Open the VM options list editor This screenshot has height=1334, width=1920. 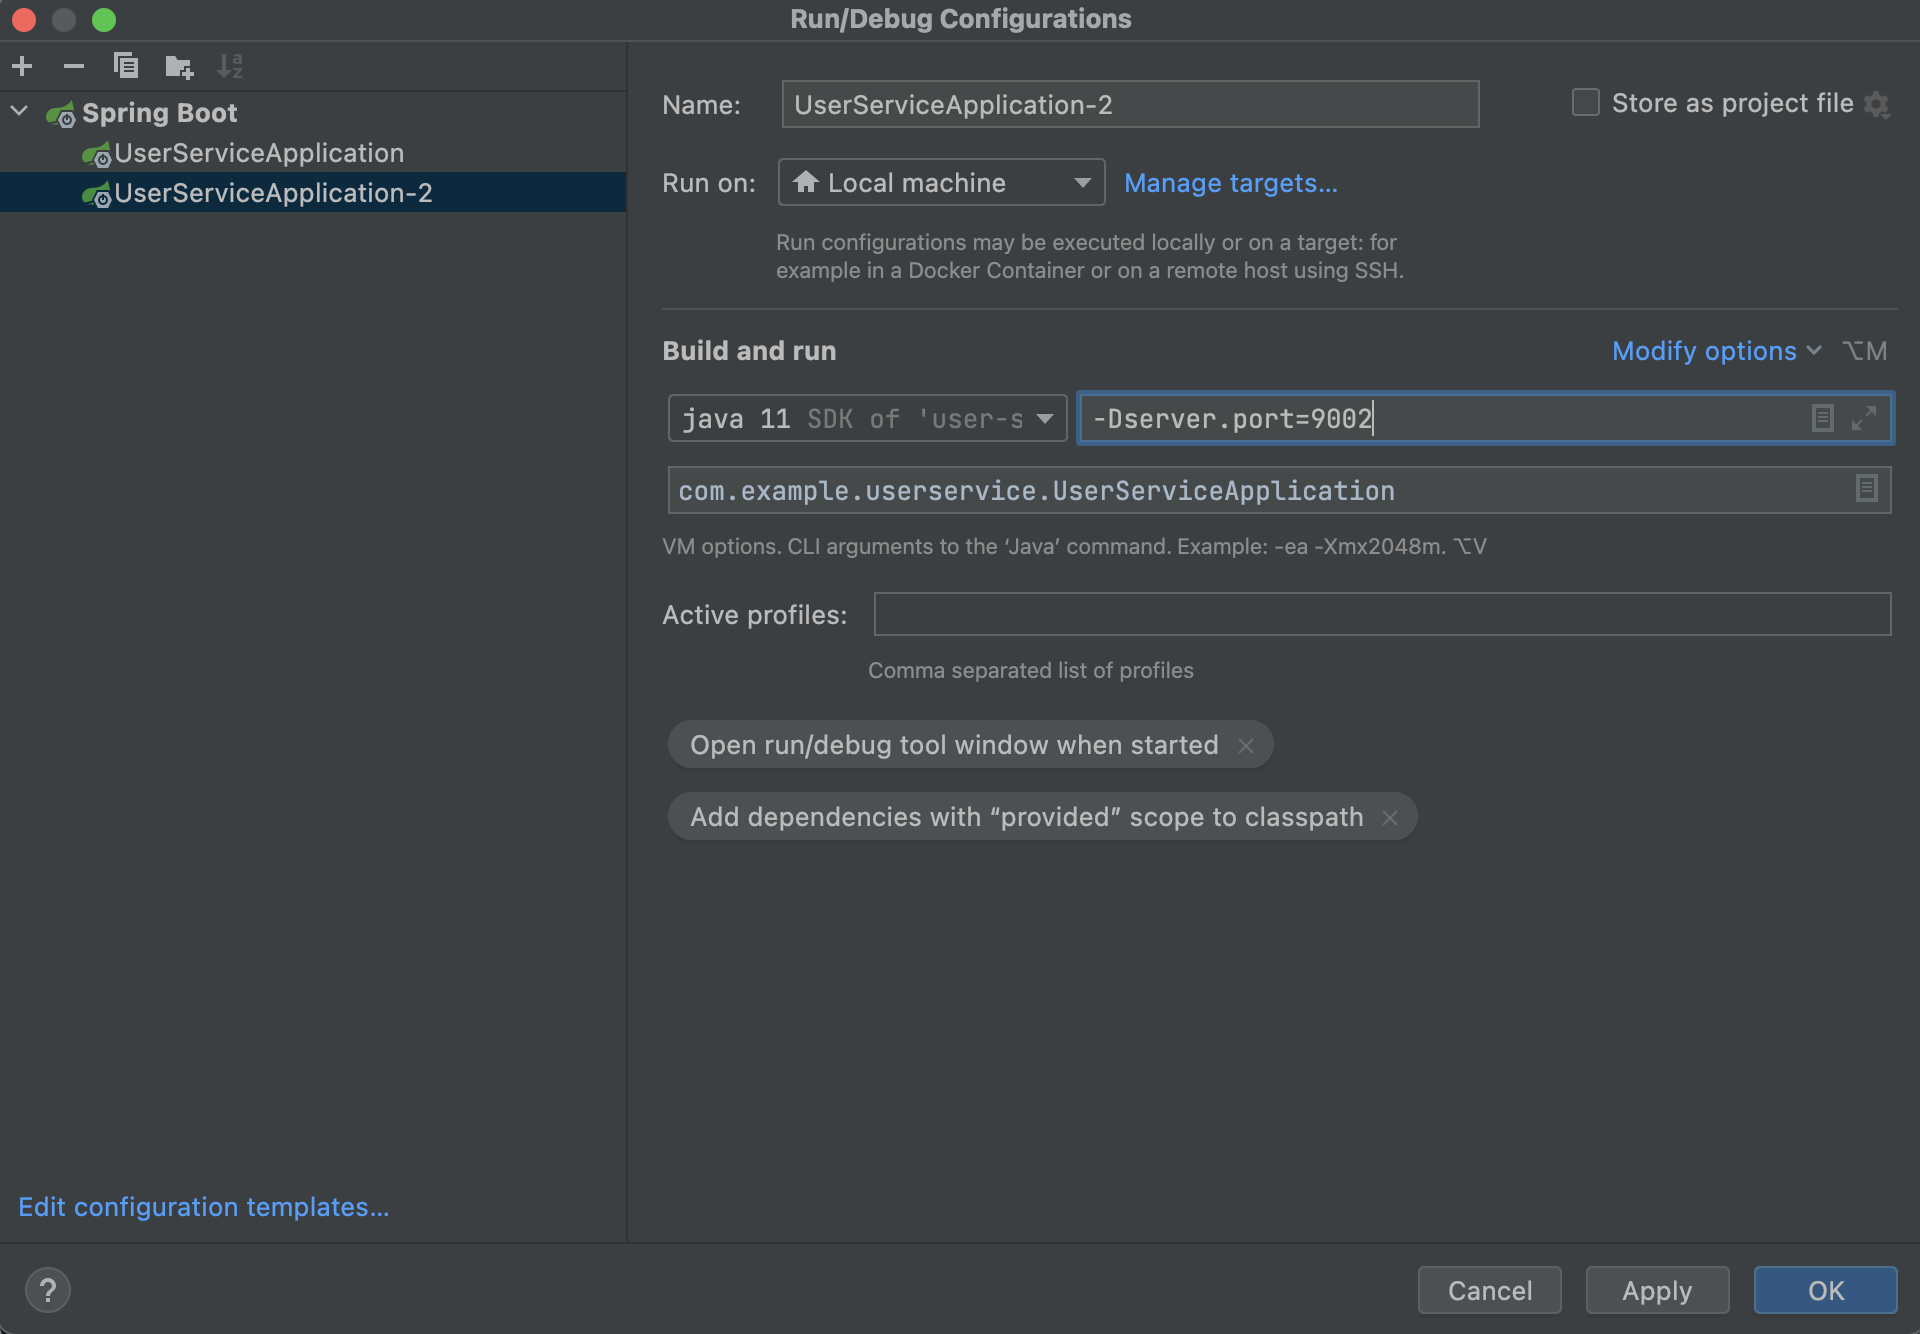(1822, 418)
